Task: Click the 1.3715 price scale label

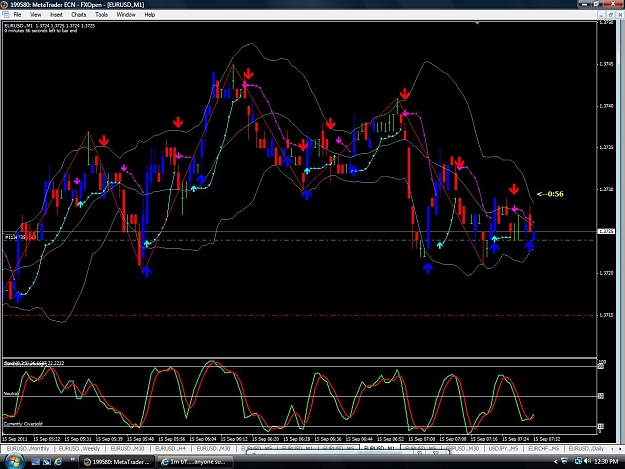Action: tap(606, 315)
